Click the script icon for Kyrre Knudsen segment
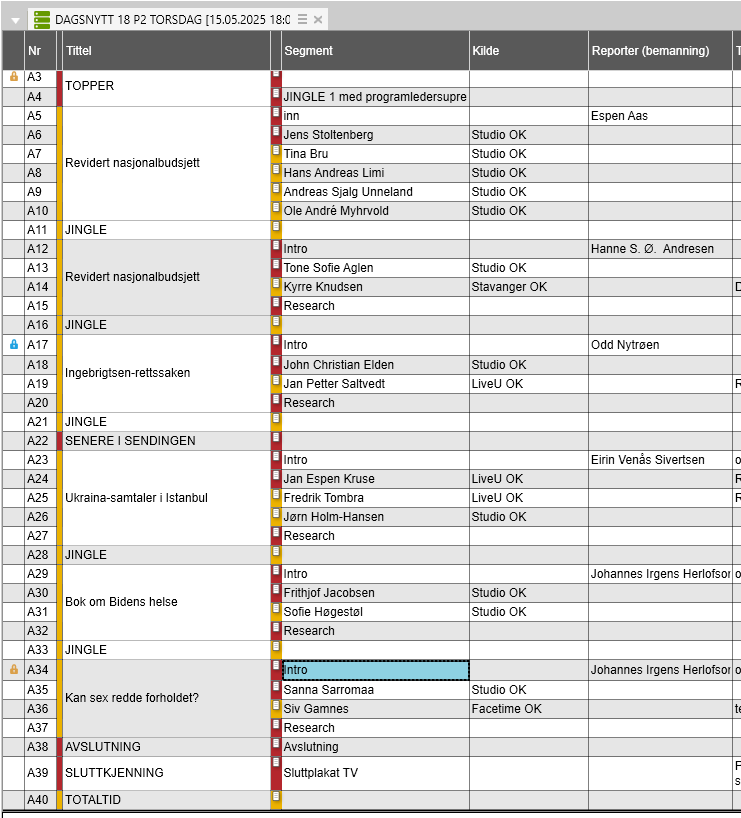The height and width of the screenshot is (818, 741). tap(277, 283)
